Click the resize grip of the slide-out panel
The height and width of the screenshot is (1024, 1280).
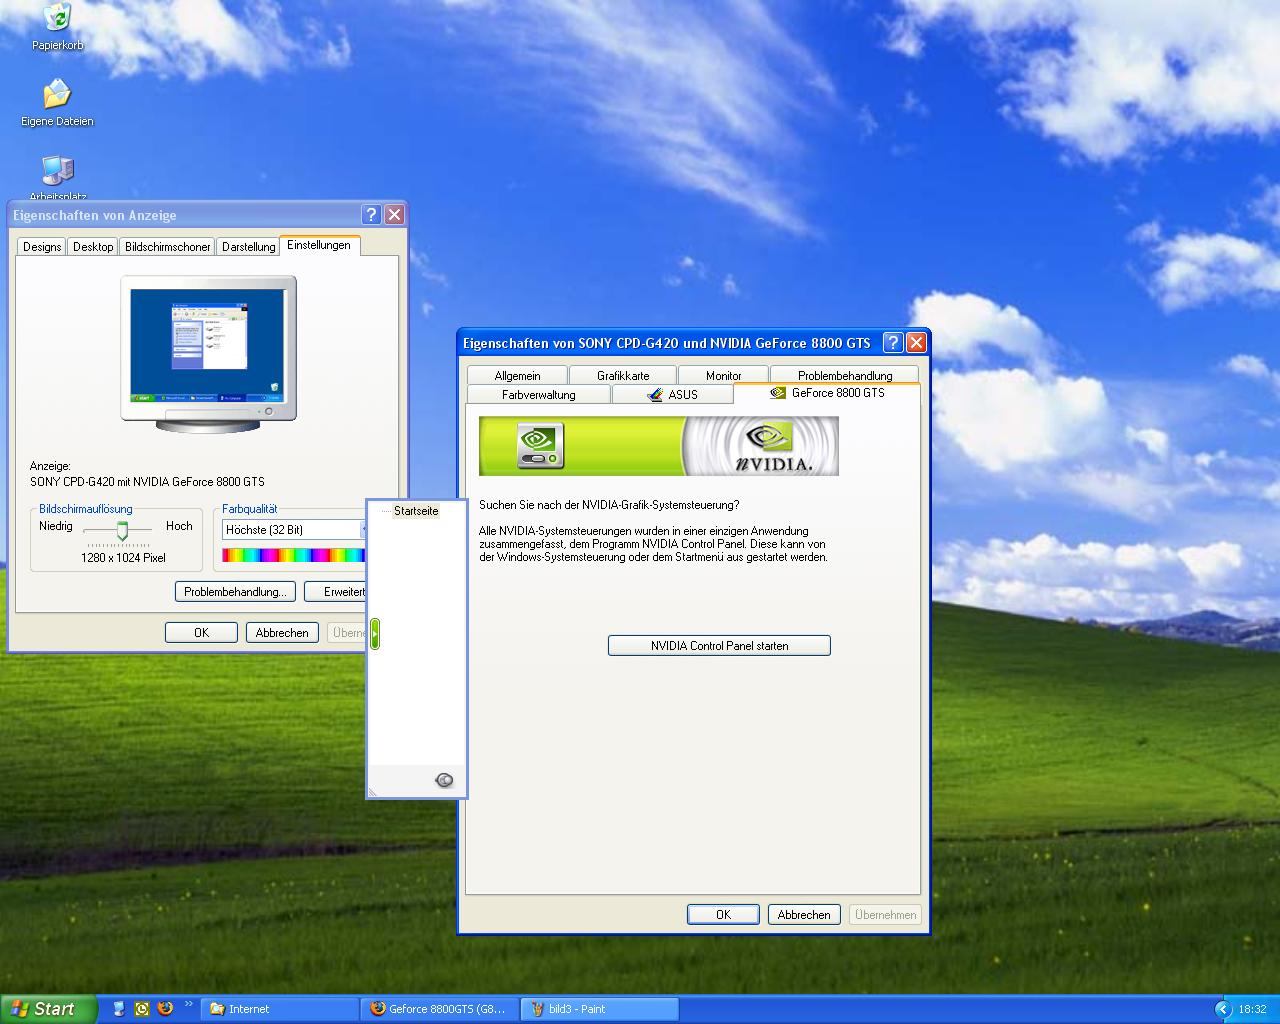pyautogui.click(x=372, y=791)
